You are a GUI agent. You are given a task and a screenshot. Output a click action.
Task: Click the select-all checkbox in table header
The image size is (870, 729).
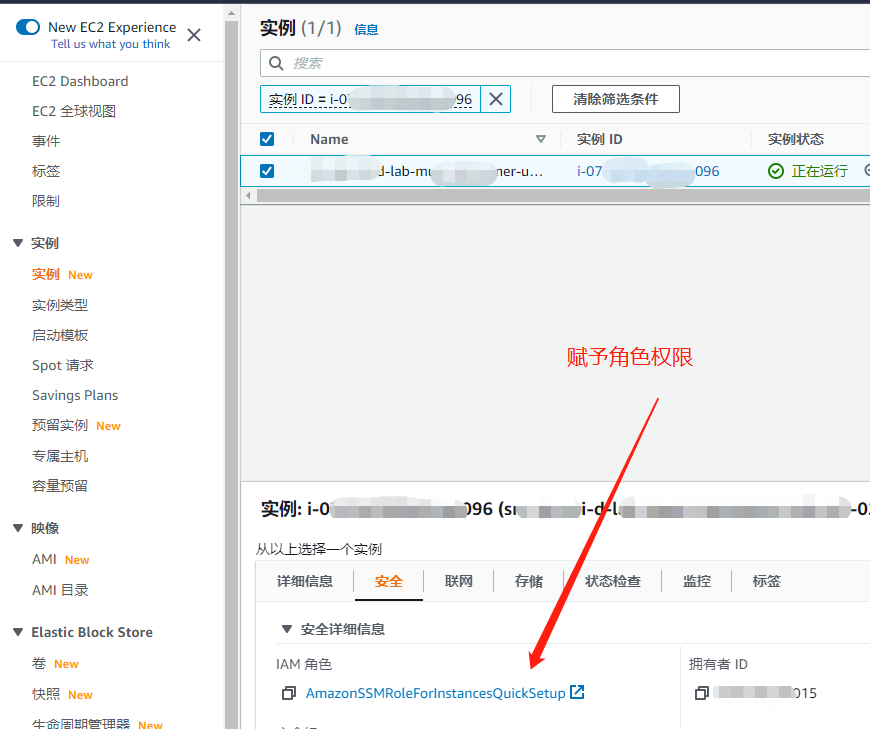pyautogui.click(x=266, y=139)
